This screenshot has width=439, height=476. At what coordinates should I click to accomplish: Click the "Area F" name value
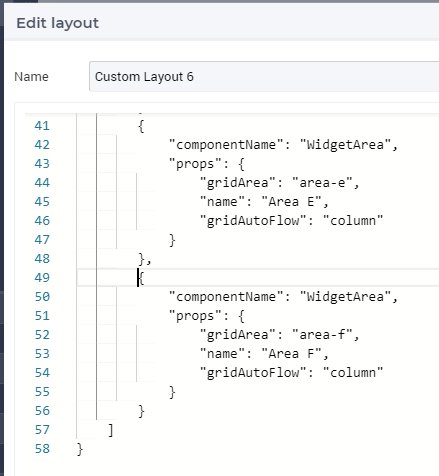coord(292,354)
